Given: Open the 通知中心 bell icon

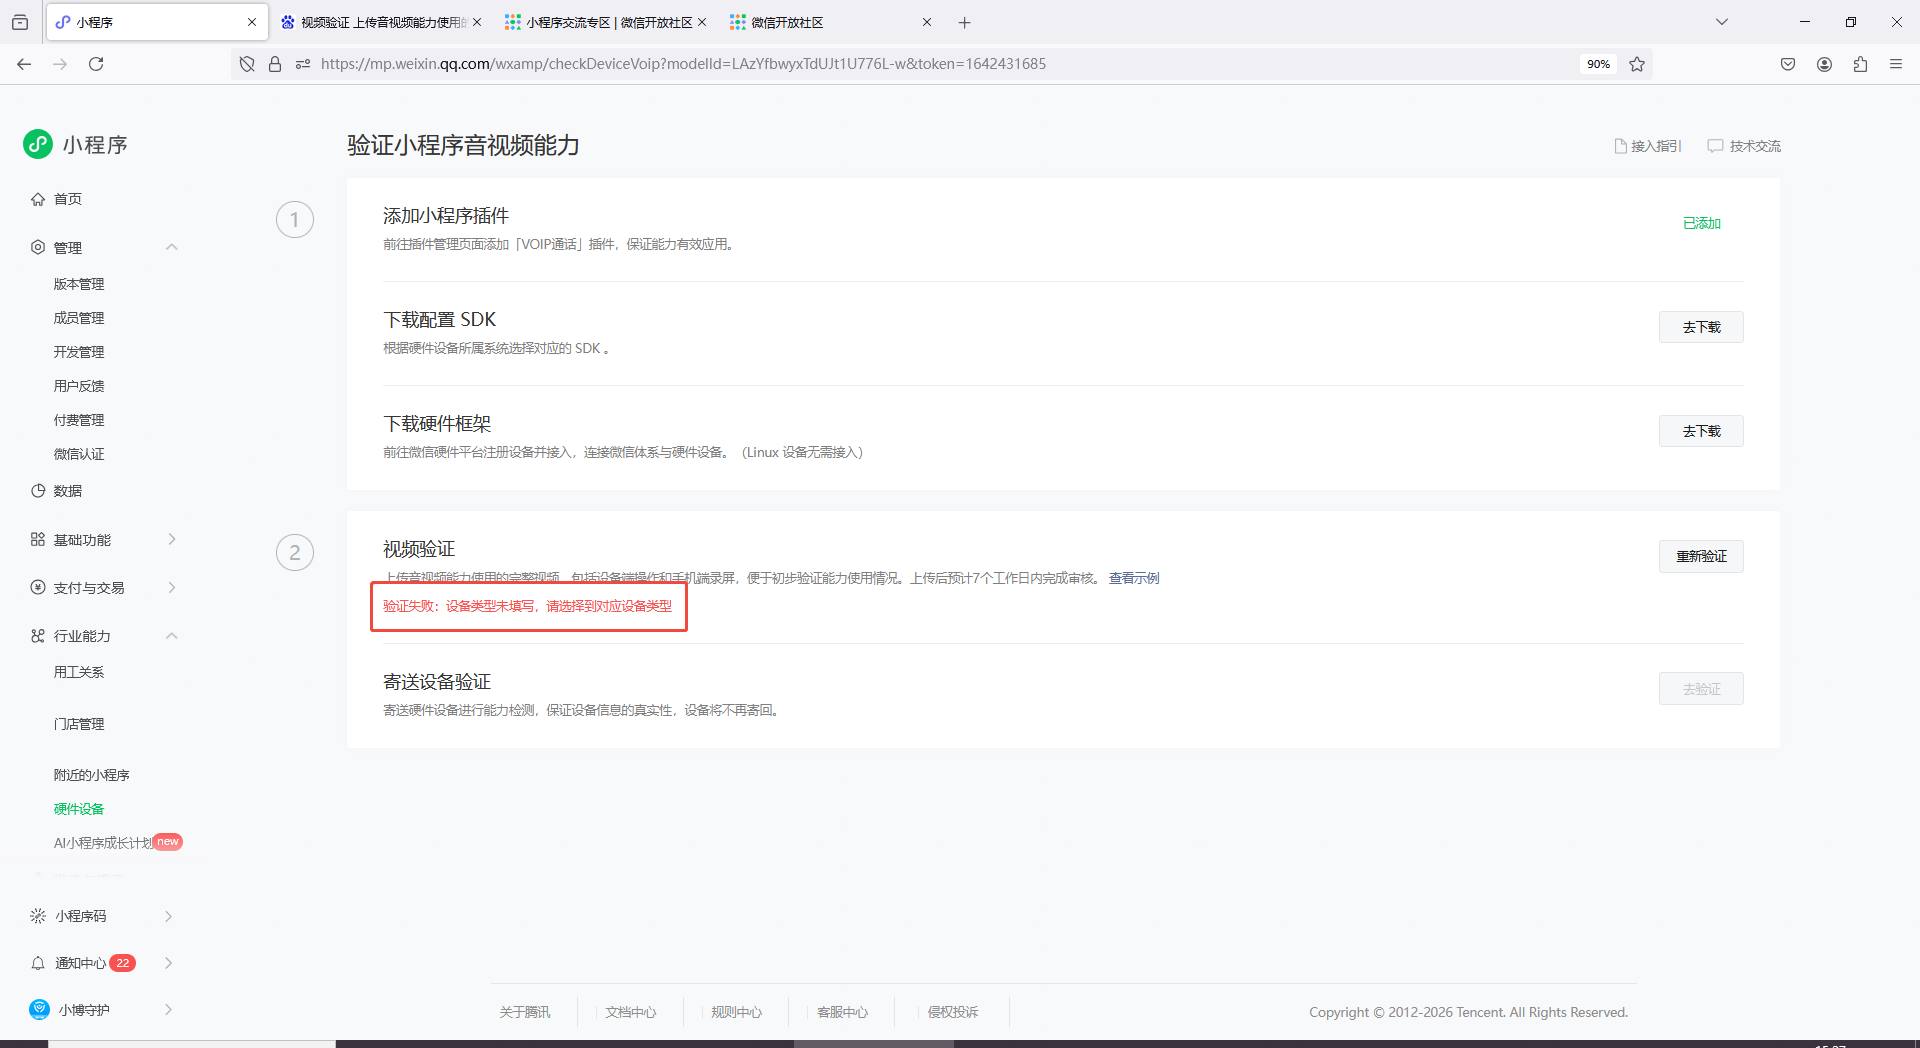Looking at the screenshot, I should point(38,963).
